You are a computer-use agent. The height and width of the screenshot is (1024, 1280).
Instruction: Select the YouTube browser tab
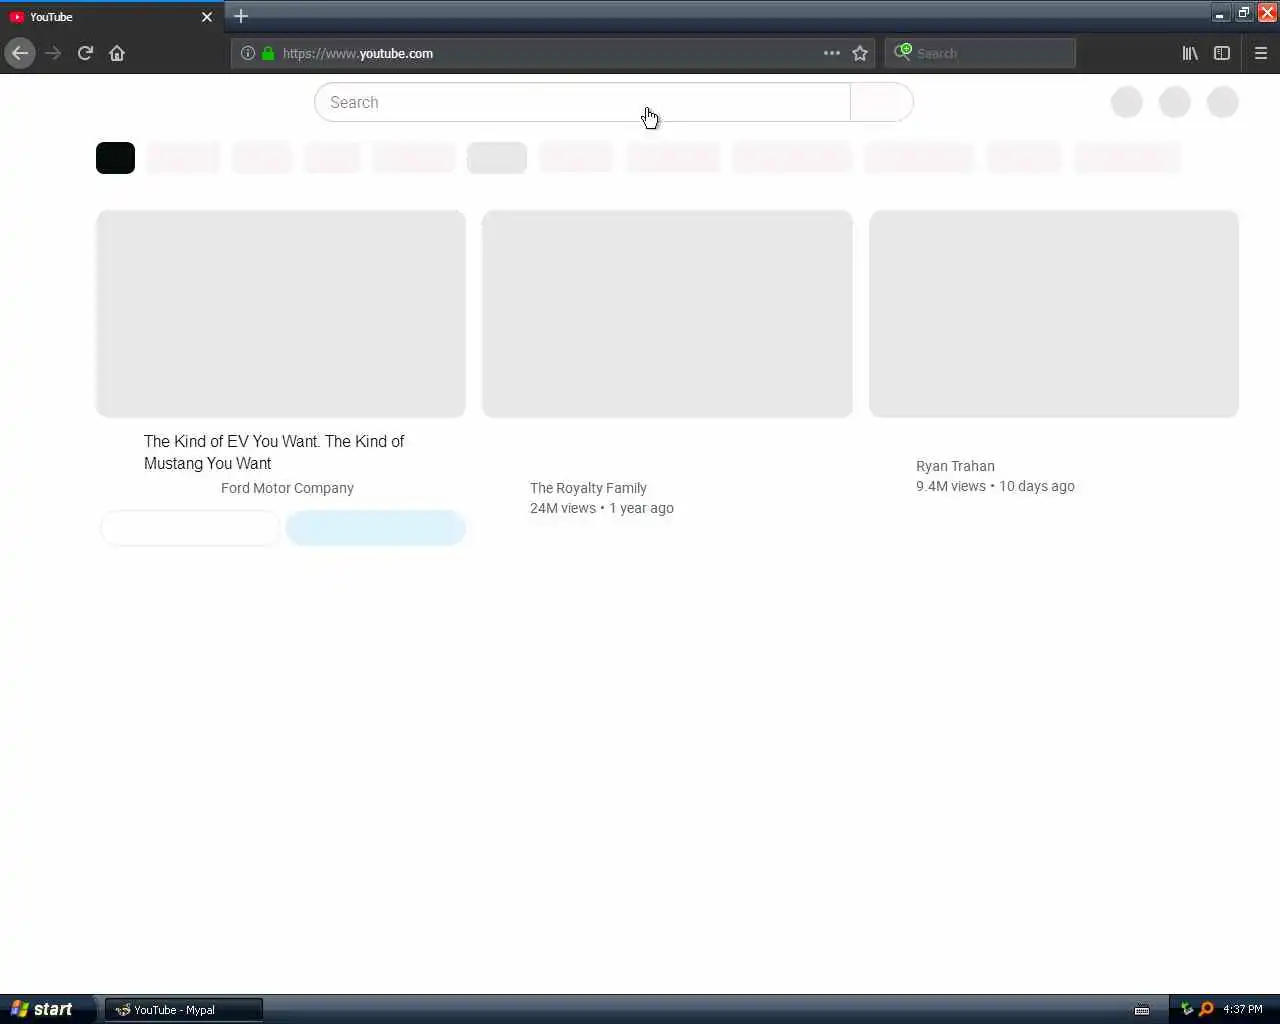(110, 17)
